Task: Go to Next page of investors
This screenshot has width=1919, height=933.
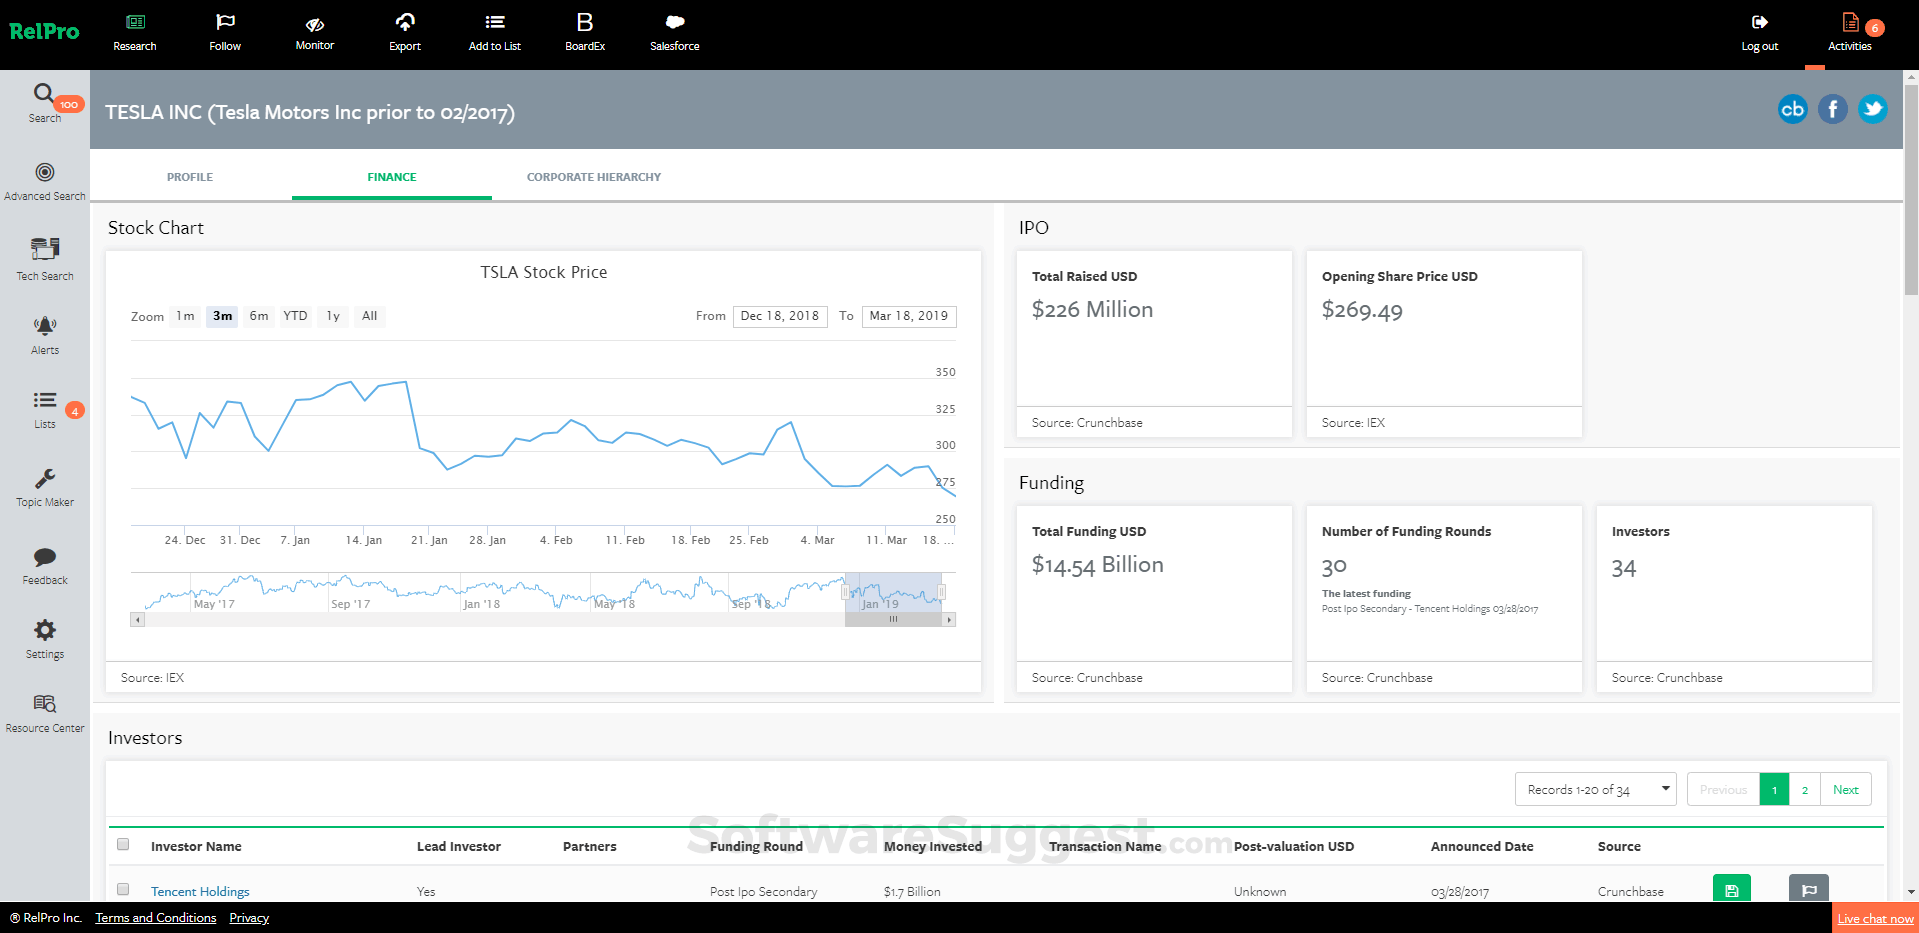Action: click(x=1845, y=789)
